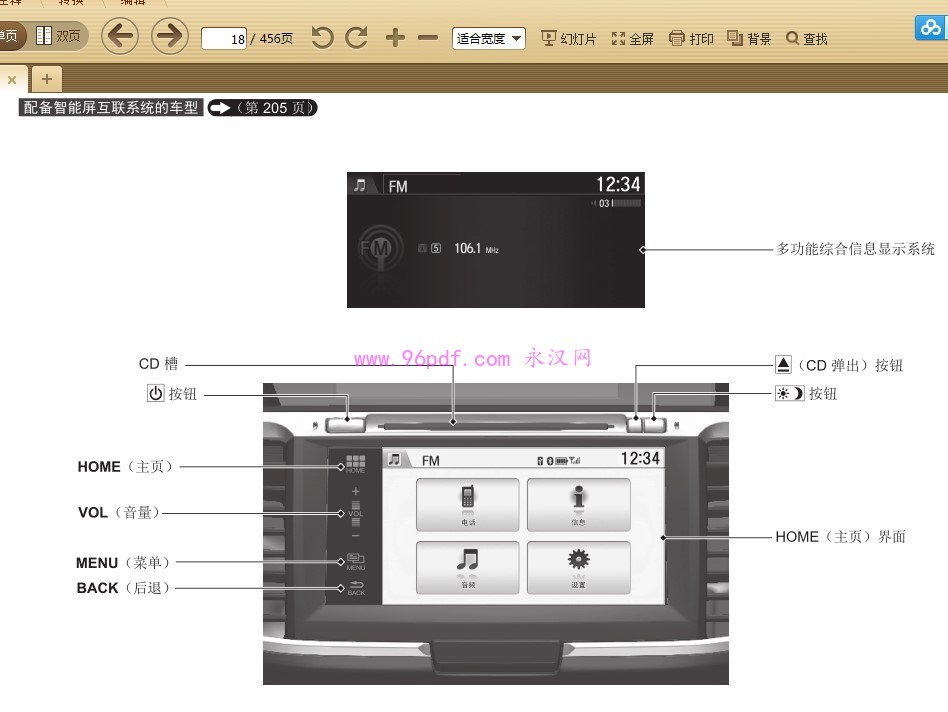
Task: Switch to double-page view (双页)
Action: [x=58, y=37]
